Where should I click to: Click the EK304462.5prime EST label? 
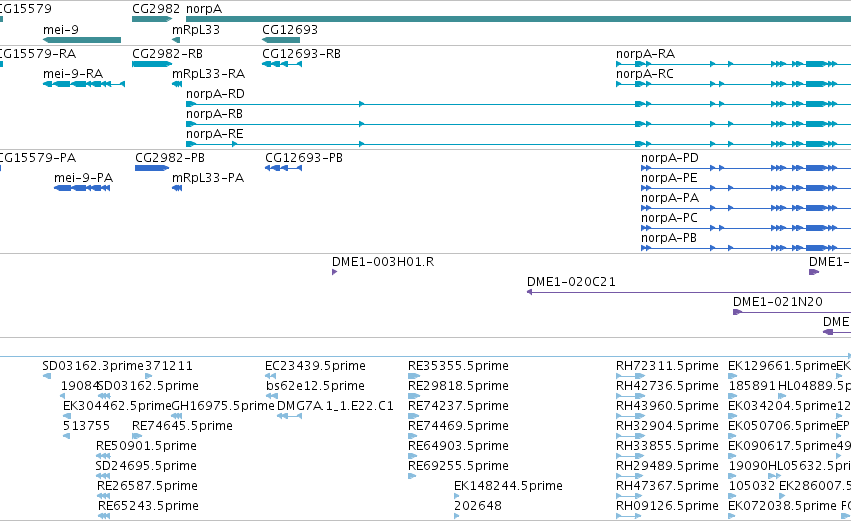point(117,406)
